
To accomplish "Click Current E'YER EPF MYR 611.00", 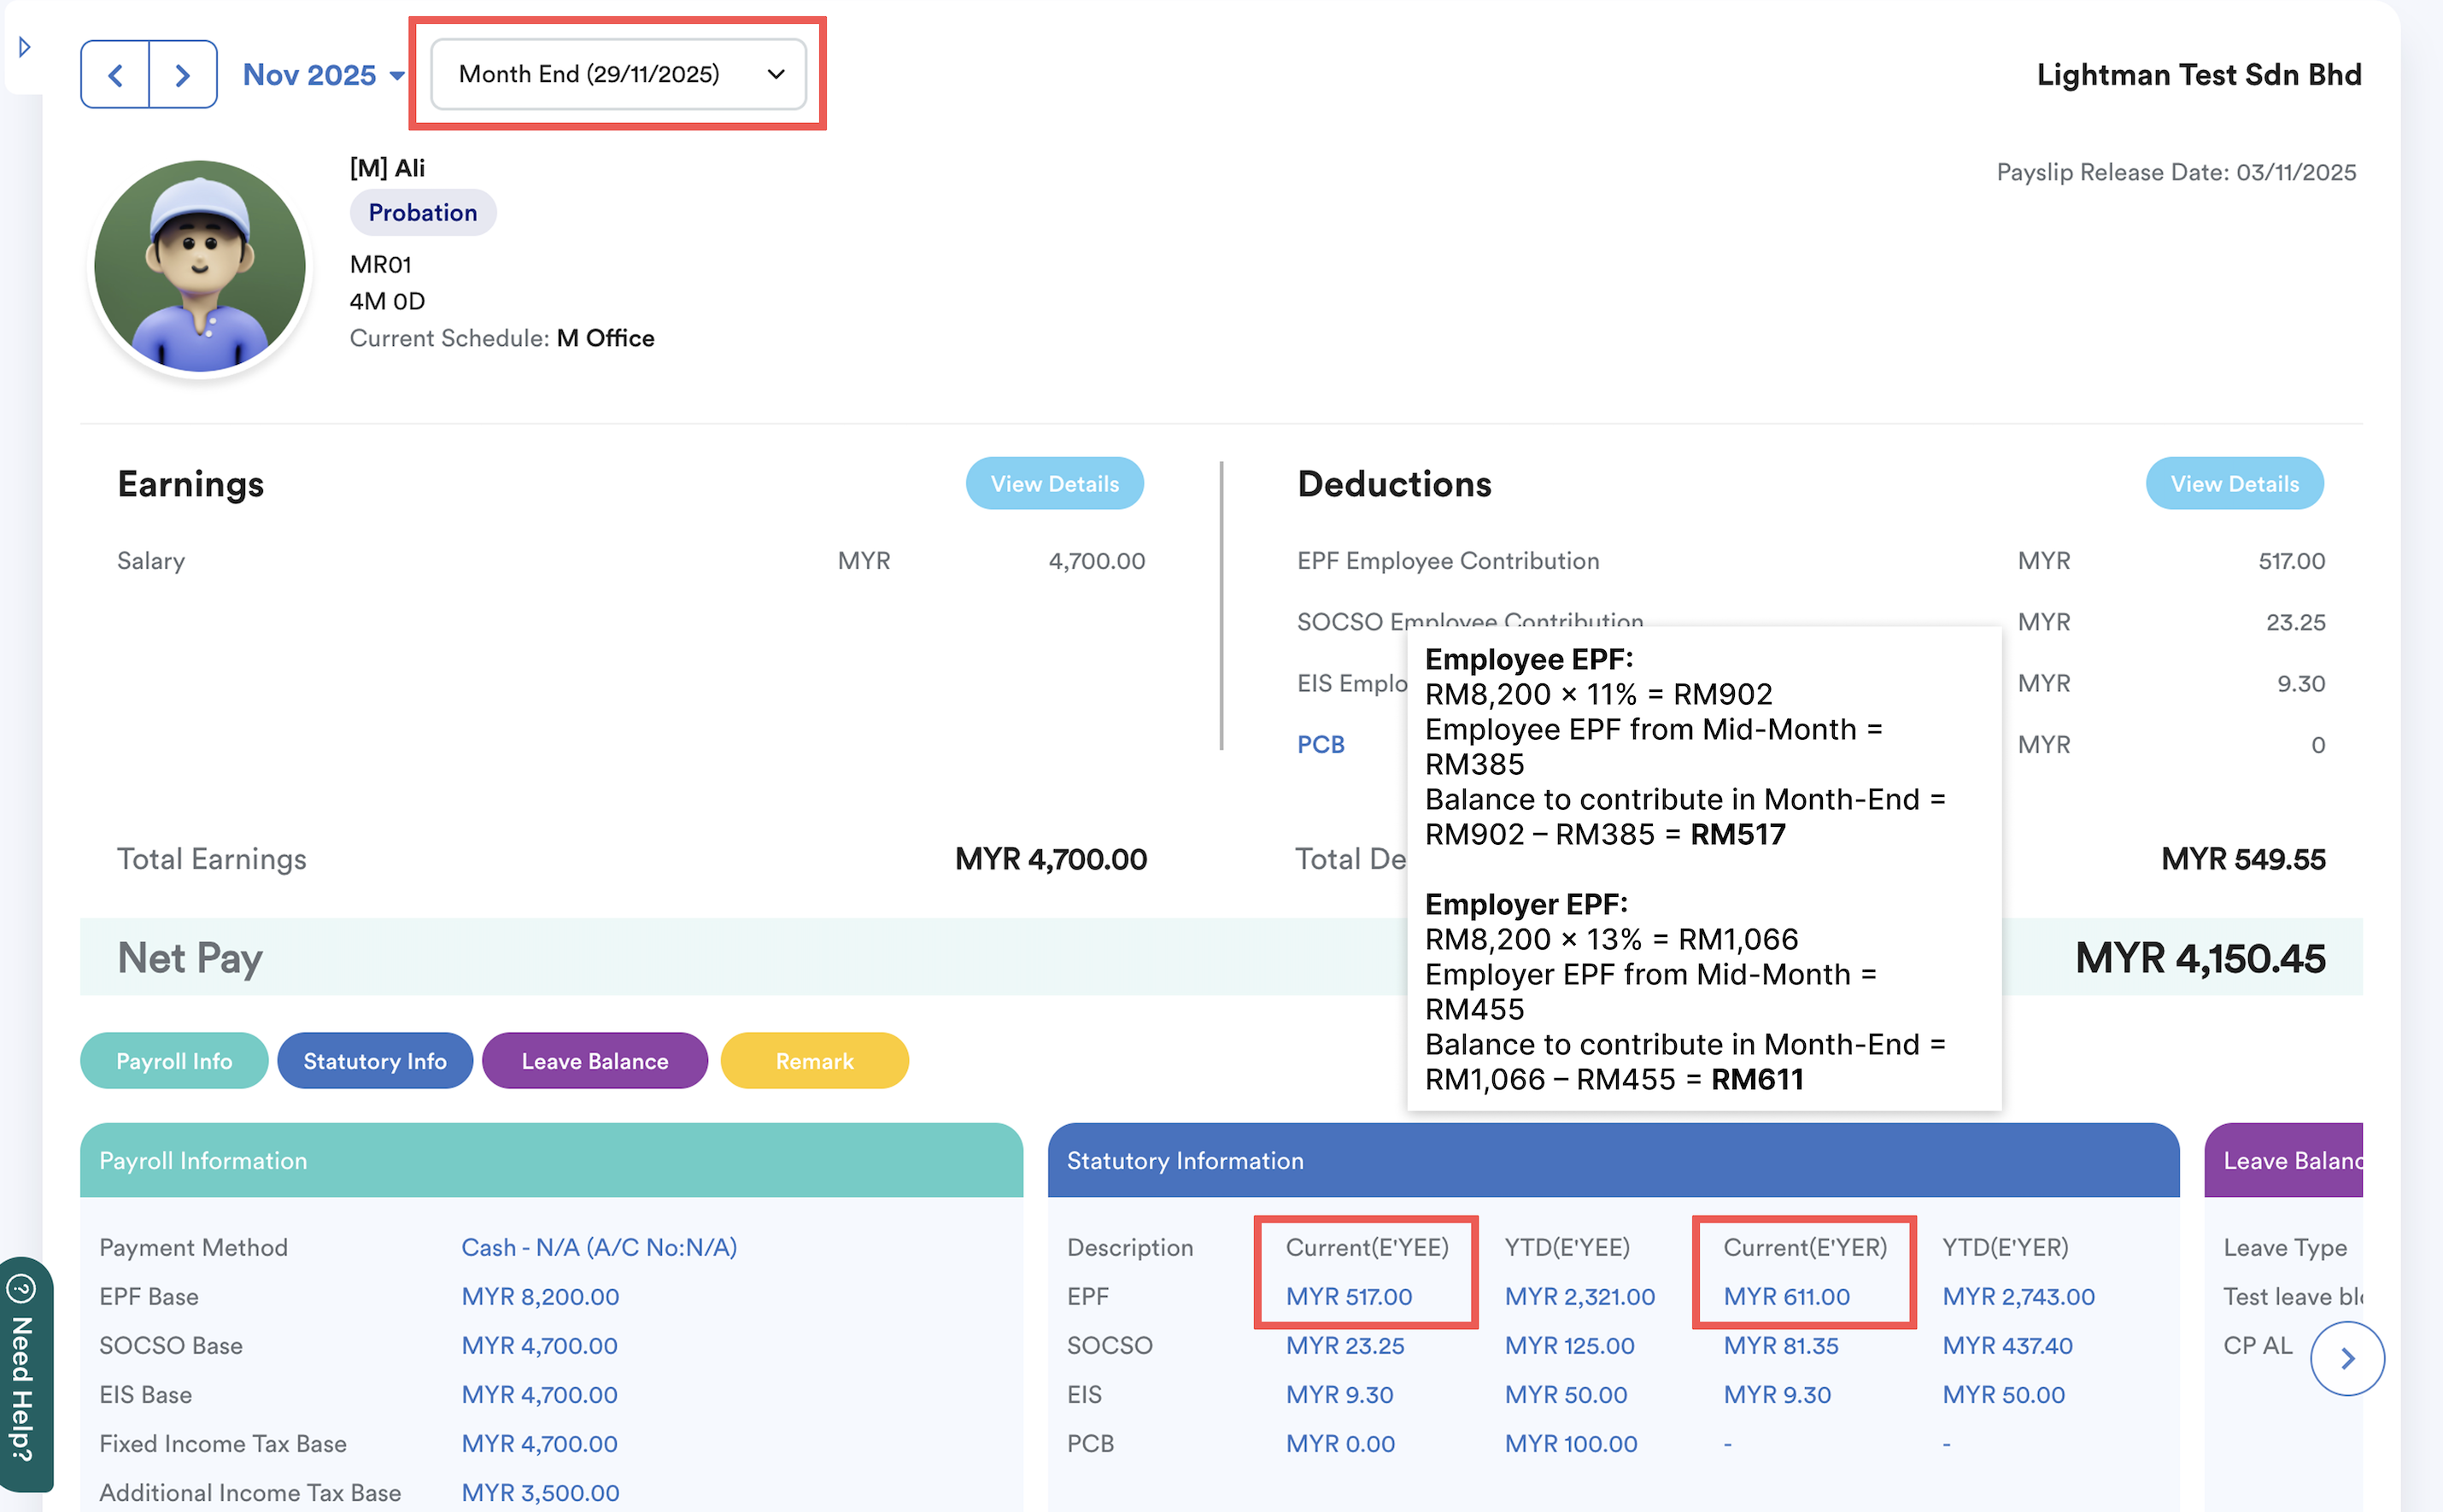I will coord(1786,1297).
